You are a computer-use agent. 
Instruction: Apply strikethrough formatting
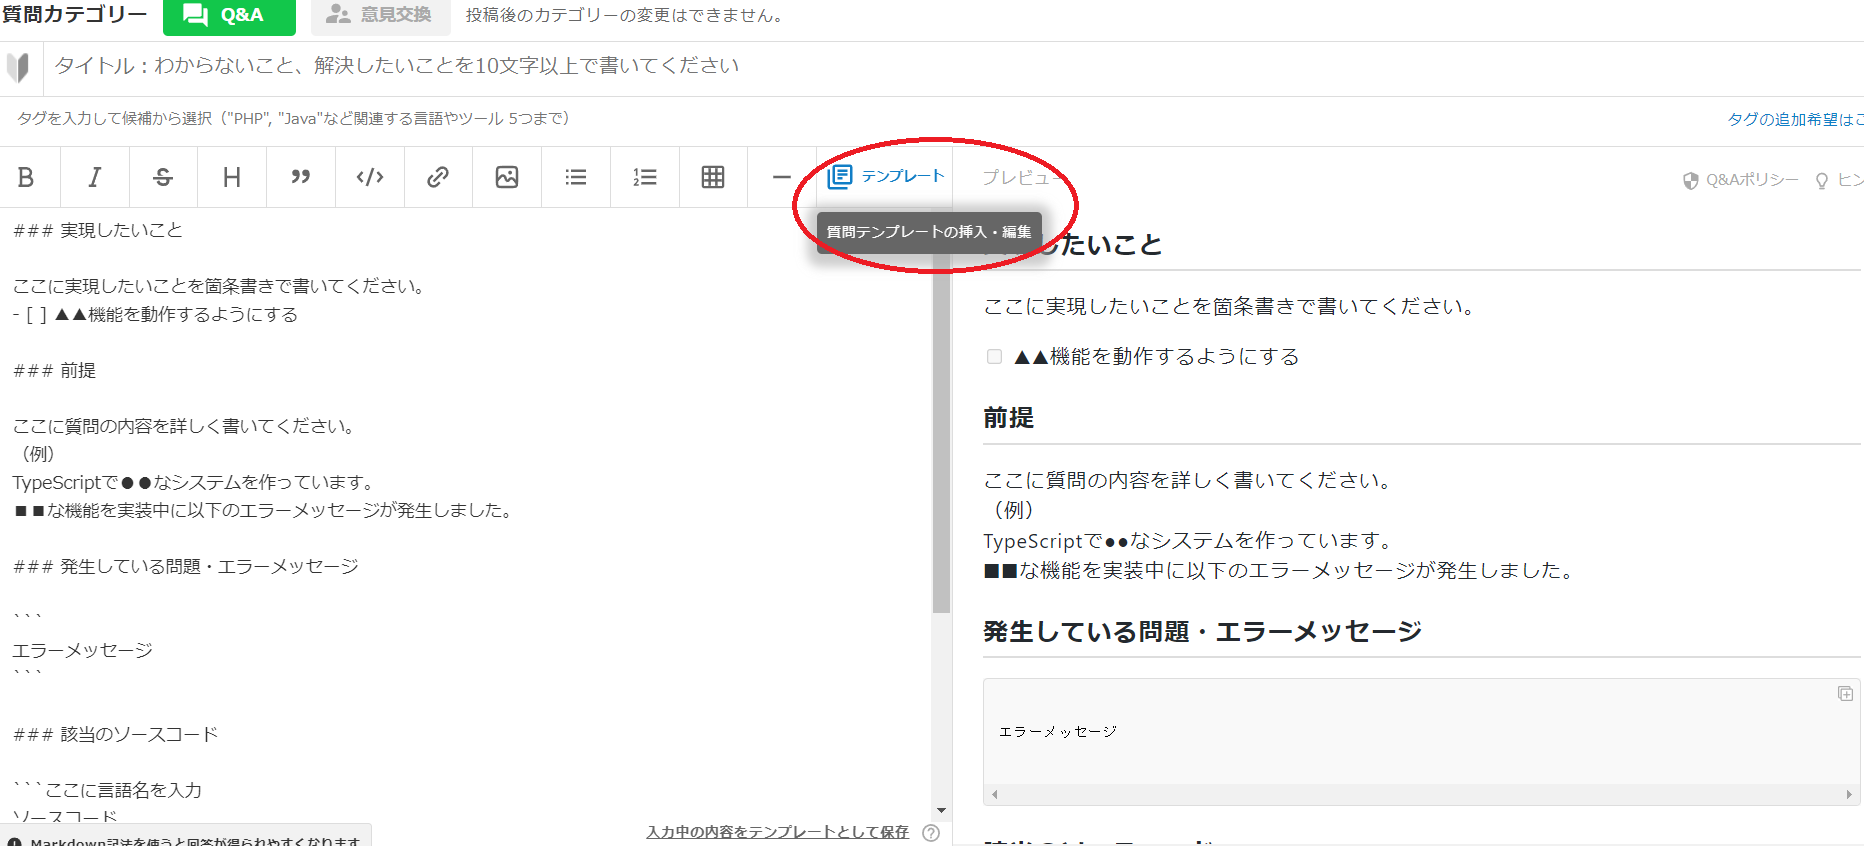(163, 177)
